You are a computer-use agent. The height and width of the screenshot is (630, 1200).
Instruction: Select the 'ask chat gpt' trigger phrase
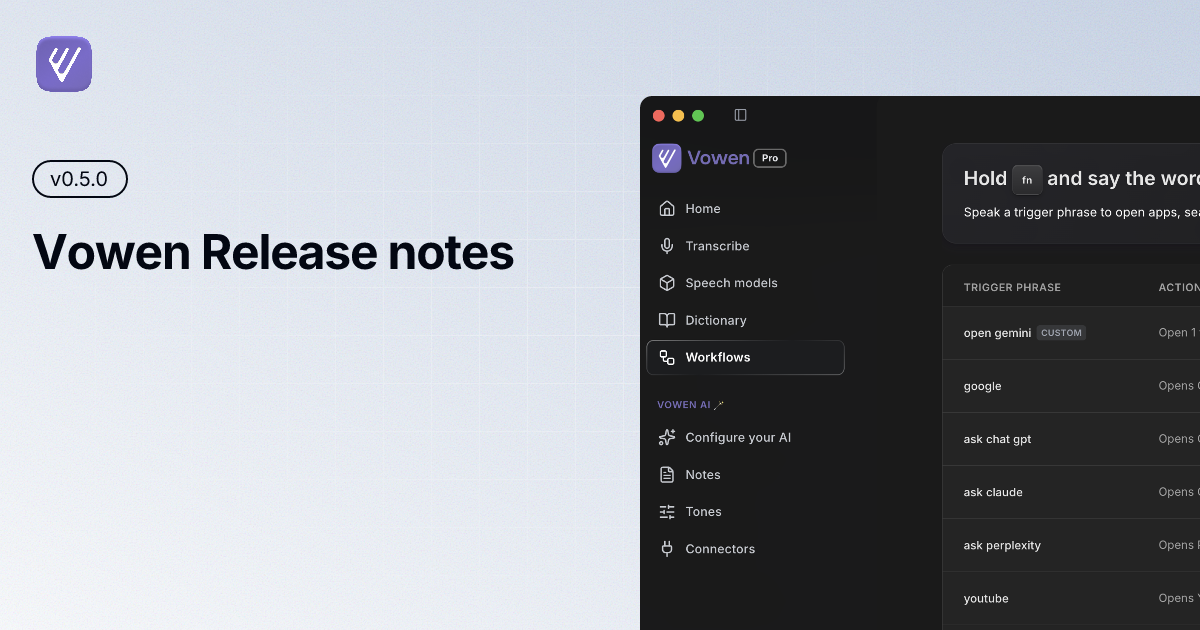point(997,439)
